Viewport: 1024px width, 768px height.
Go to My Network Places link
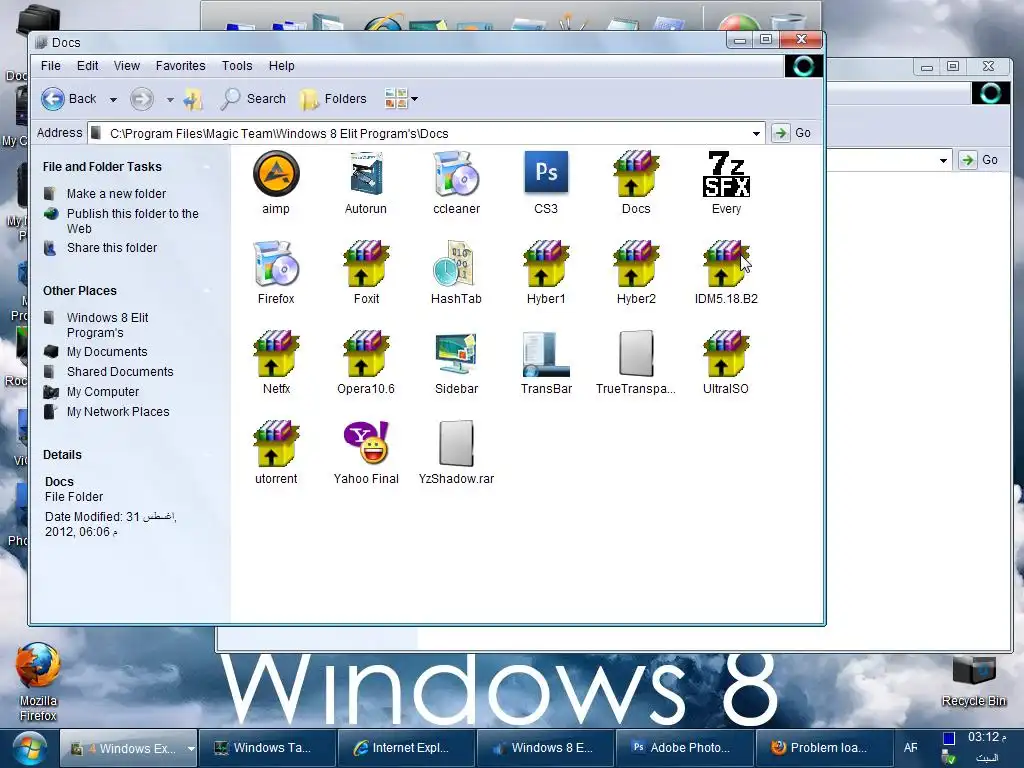click(x=118, y=412)
